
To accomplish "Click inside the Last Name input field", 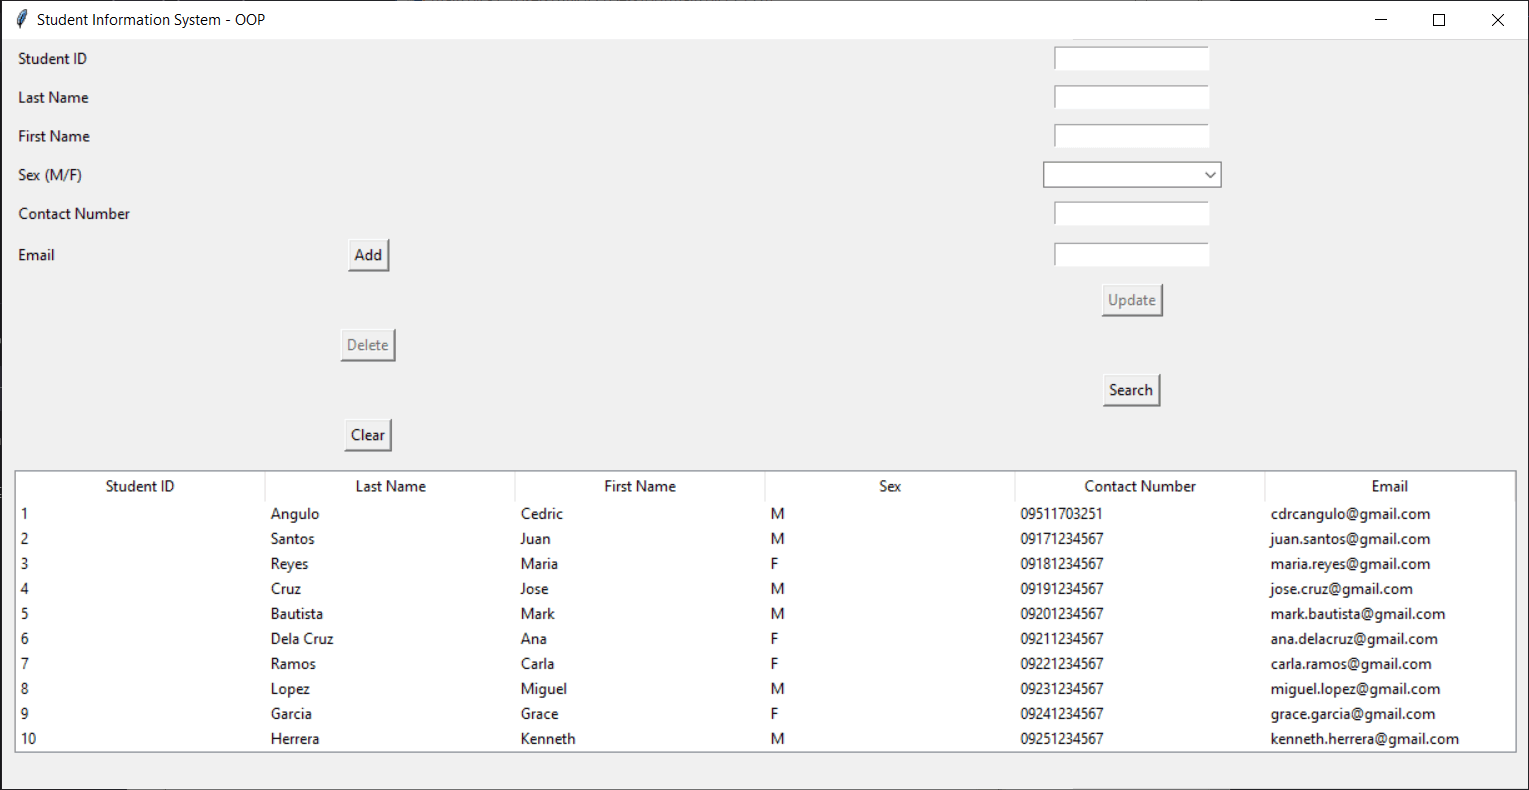I will [x=1131, y=96].
